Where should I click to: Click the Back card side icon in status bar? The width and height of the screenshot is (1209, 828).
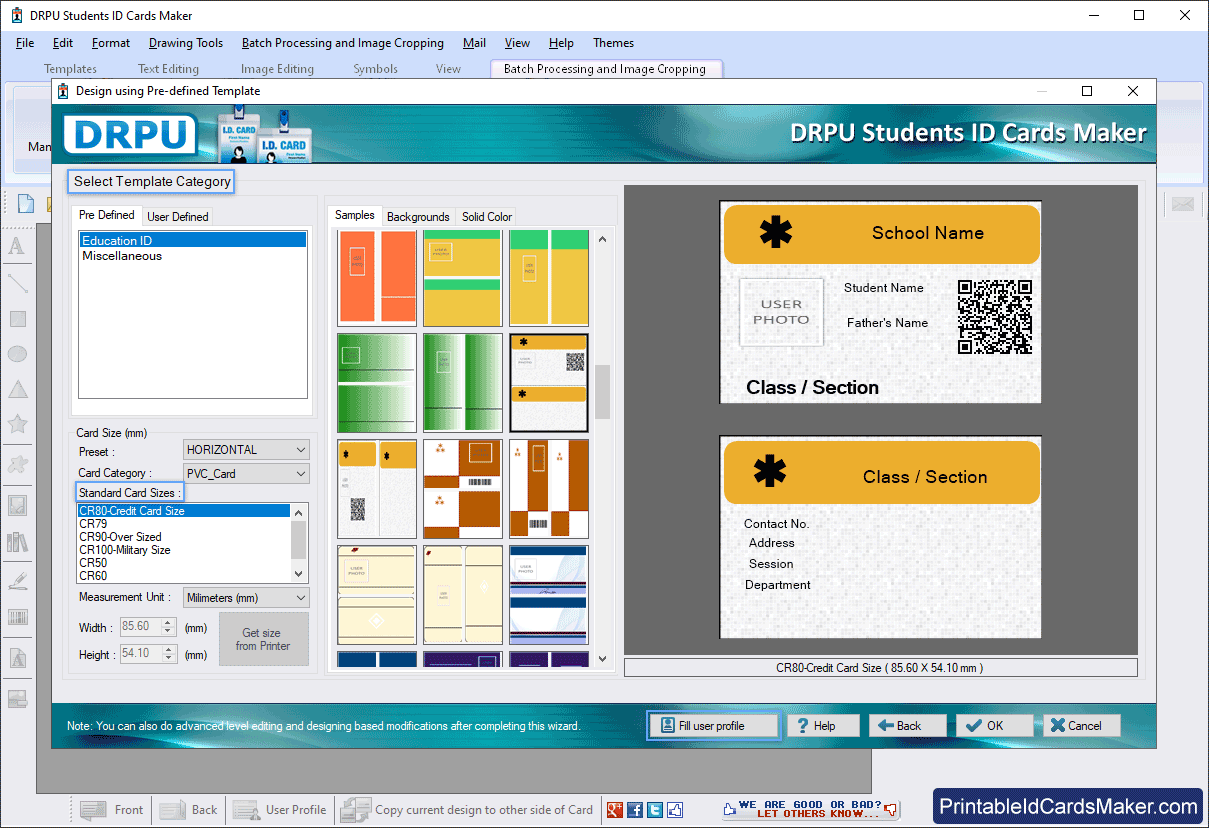pyautogui.click(x=171, y=810)
